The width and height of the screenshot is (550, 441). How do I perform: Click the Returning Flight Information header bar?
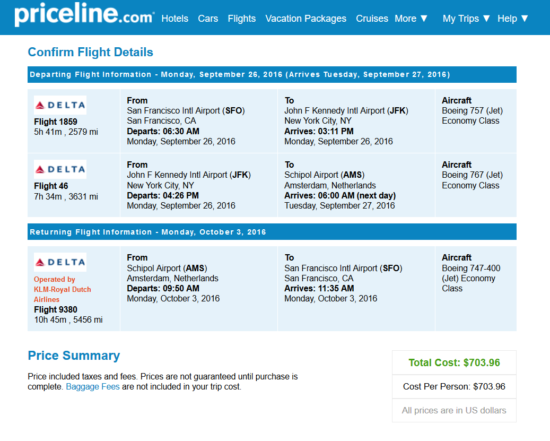tap(272, 232)
